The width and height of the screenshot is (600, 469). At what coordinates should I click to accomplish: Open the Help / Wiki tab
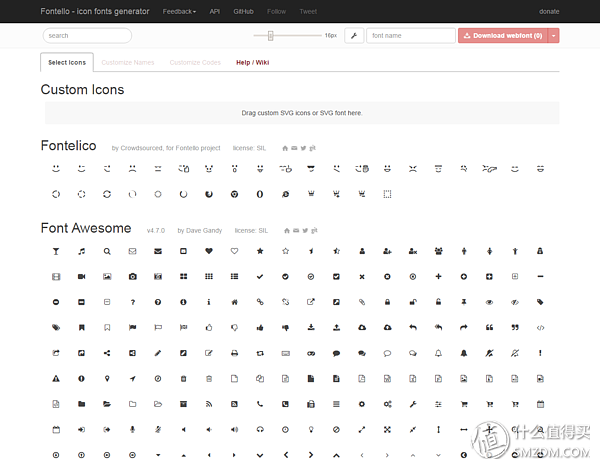[253, 62]
